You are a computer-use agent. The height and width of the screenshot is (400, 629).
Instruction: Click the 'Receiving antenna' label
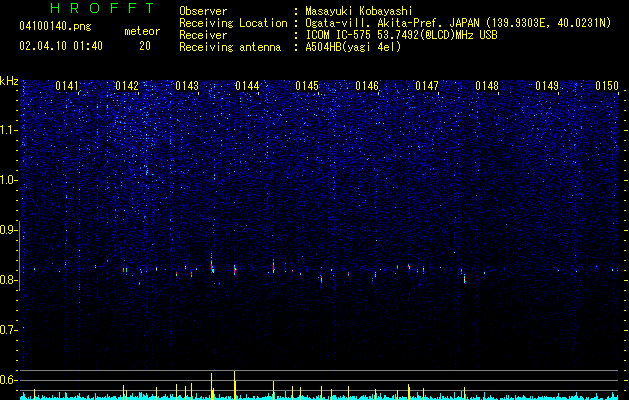[x=230, y=47]
